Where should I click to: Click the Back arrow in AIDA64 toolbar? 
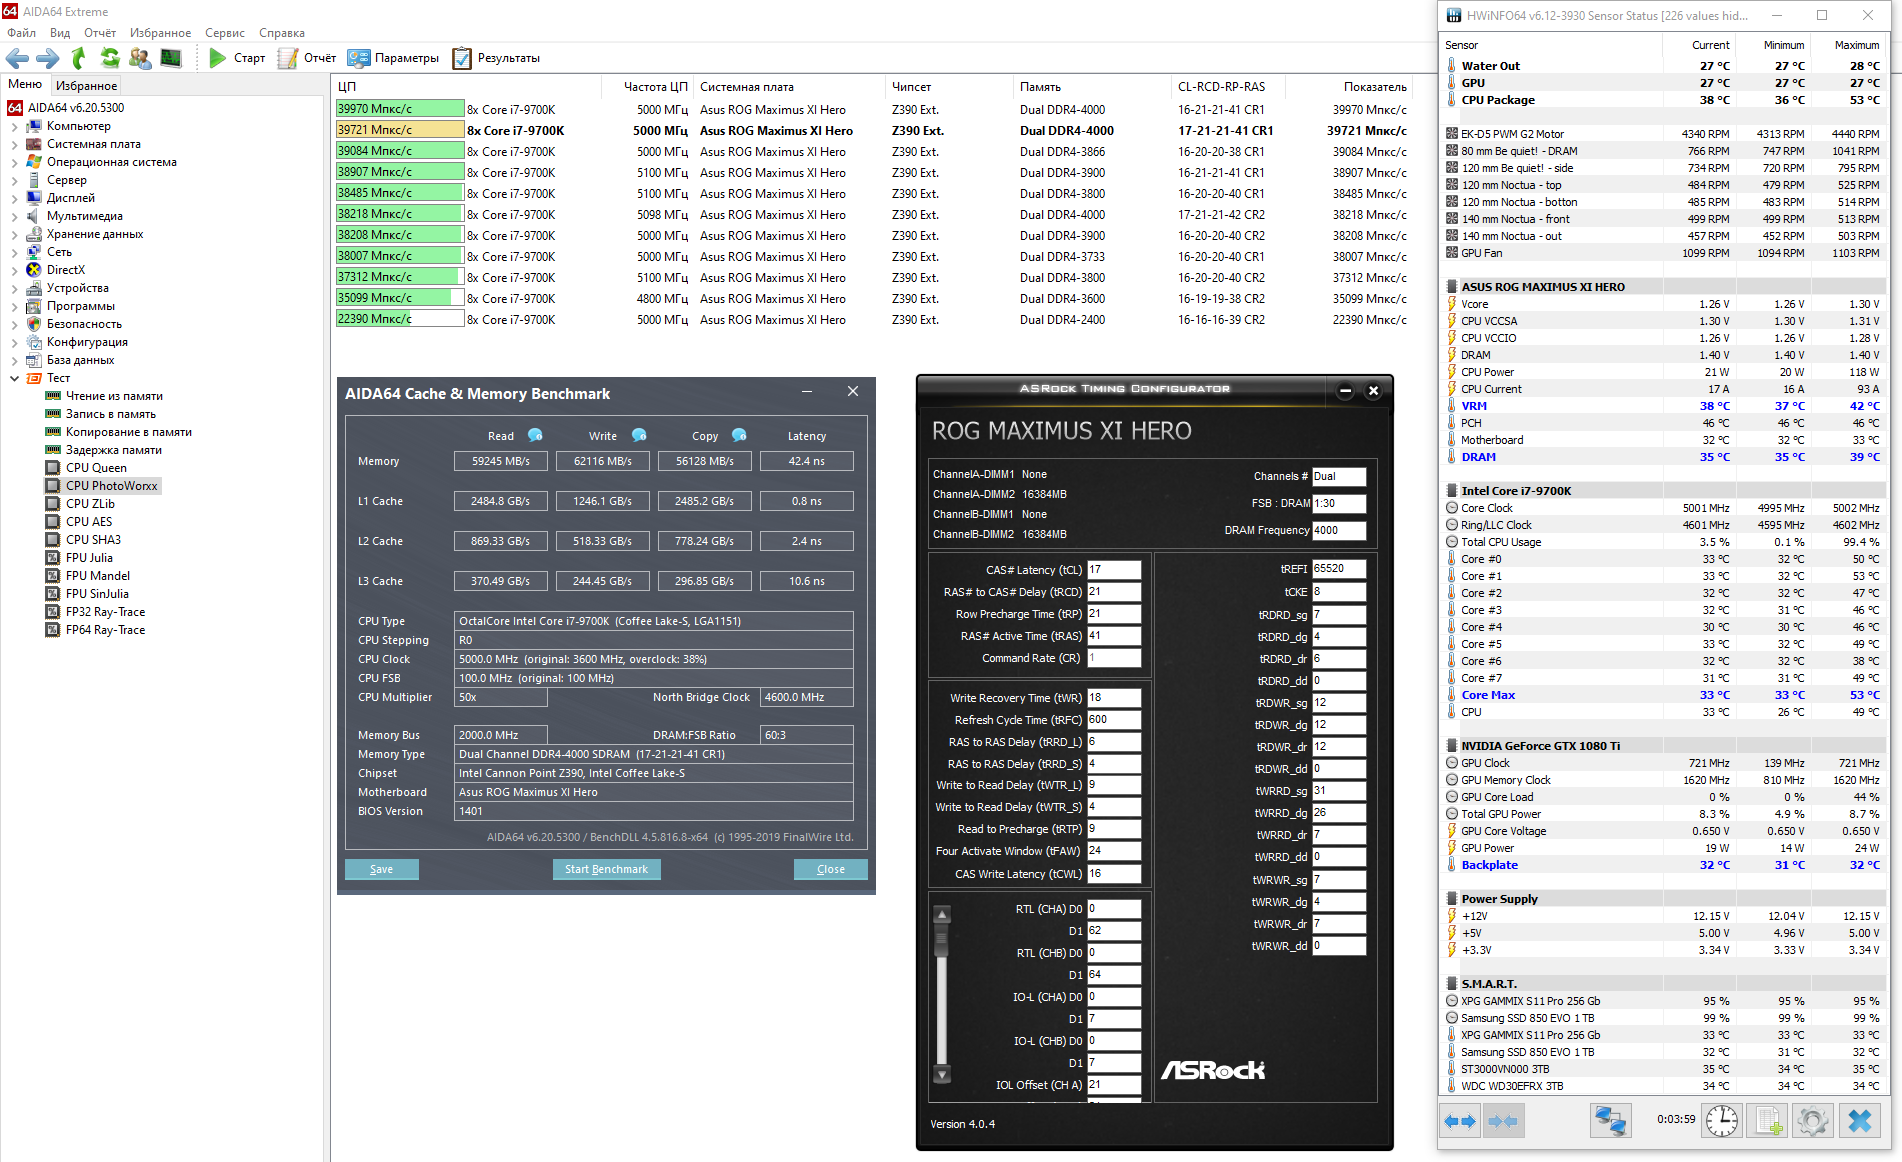[x=18, y=58]
